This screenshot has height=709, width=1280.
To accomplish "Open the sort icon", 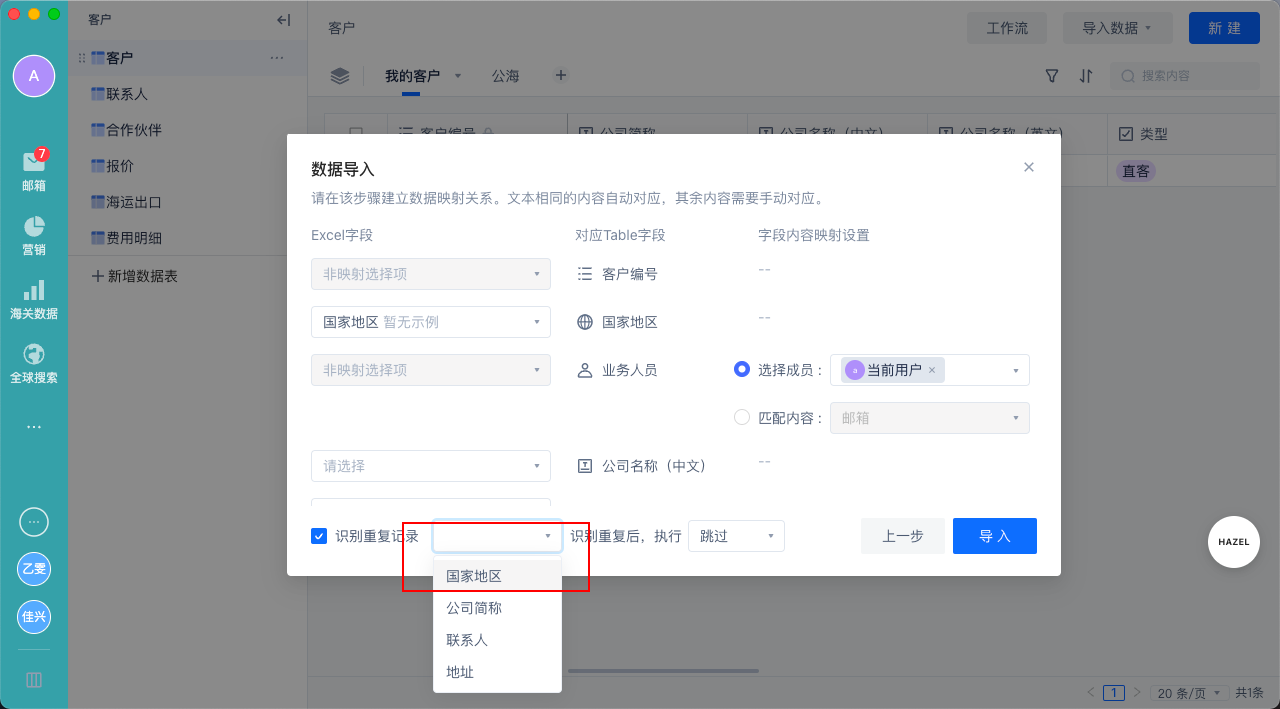I will [1086, 76].
